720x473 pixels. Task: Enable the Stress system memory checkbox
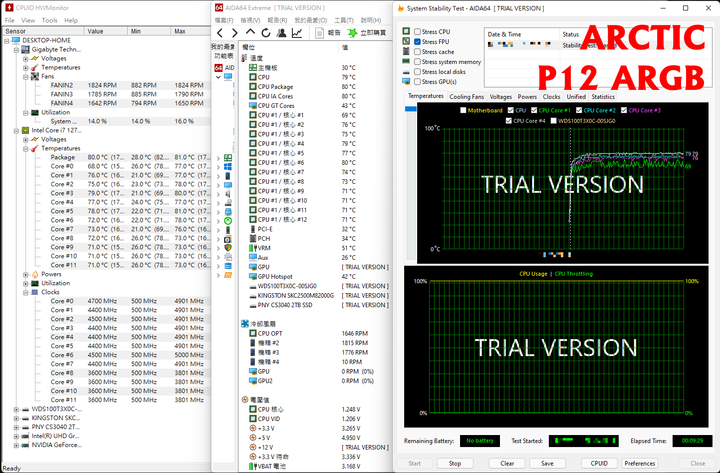pos(417,62)
